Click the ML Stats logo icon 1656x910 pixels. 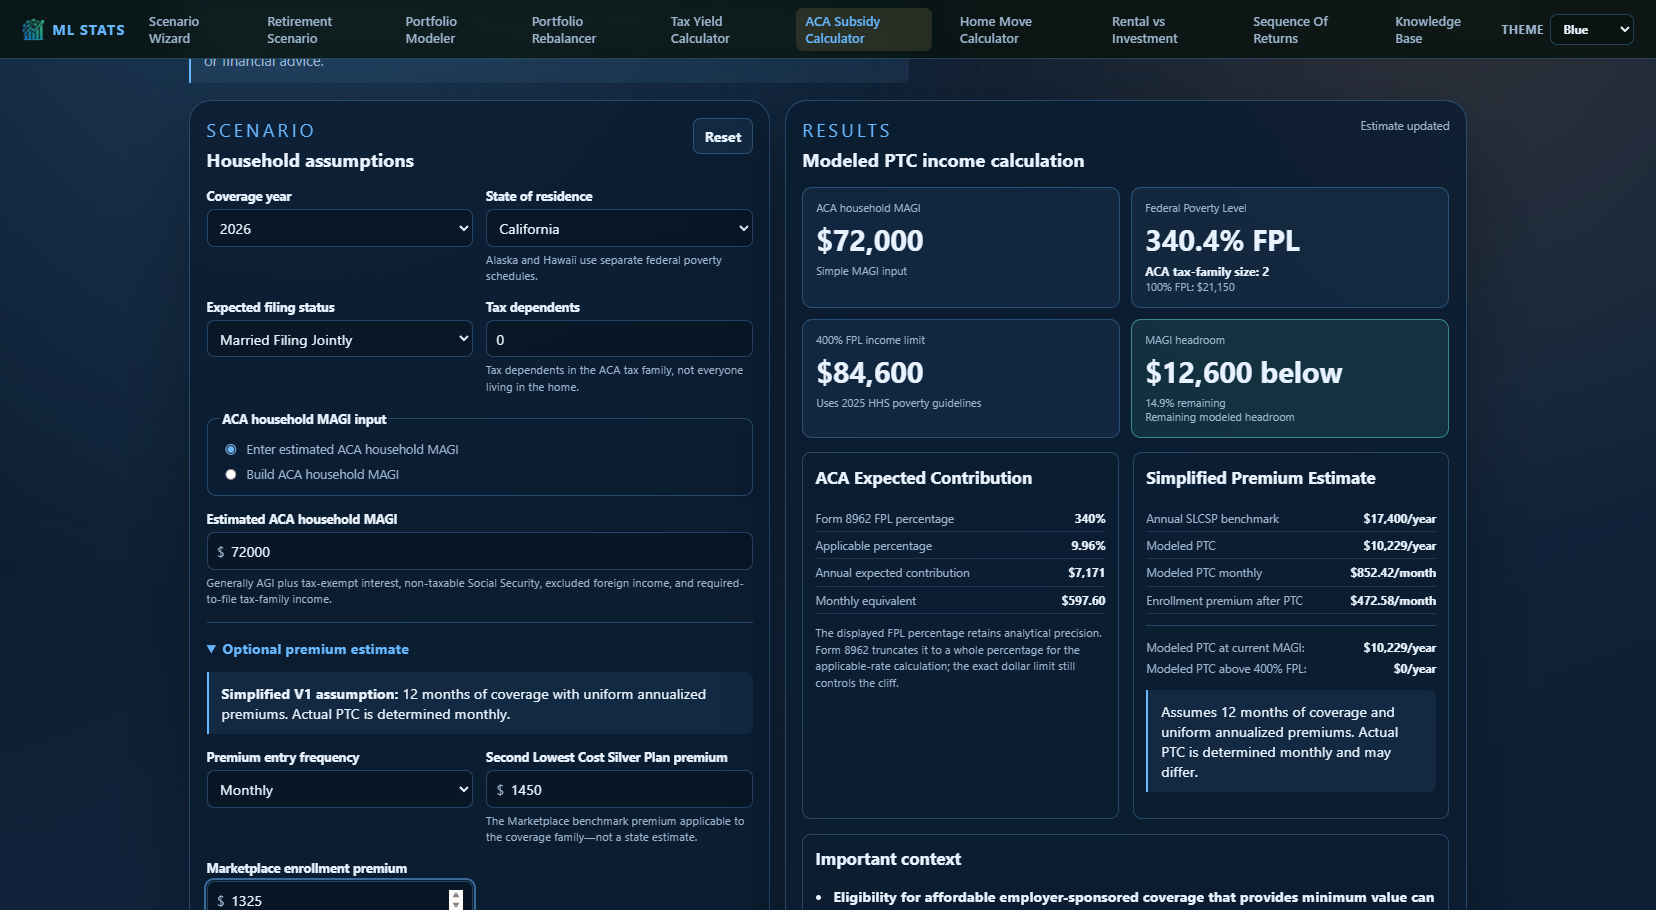(x=33, y=29)
